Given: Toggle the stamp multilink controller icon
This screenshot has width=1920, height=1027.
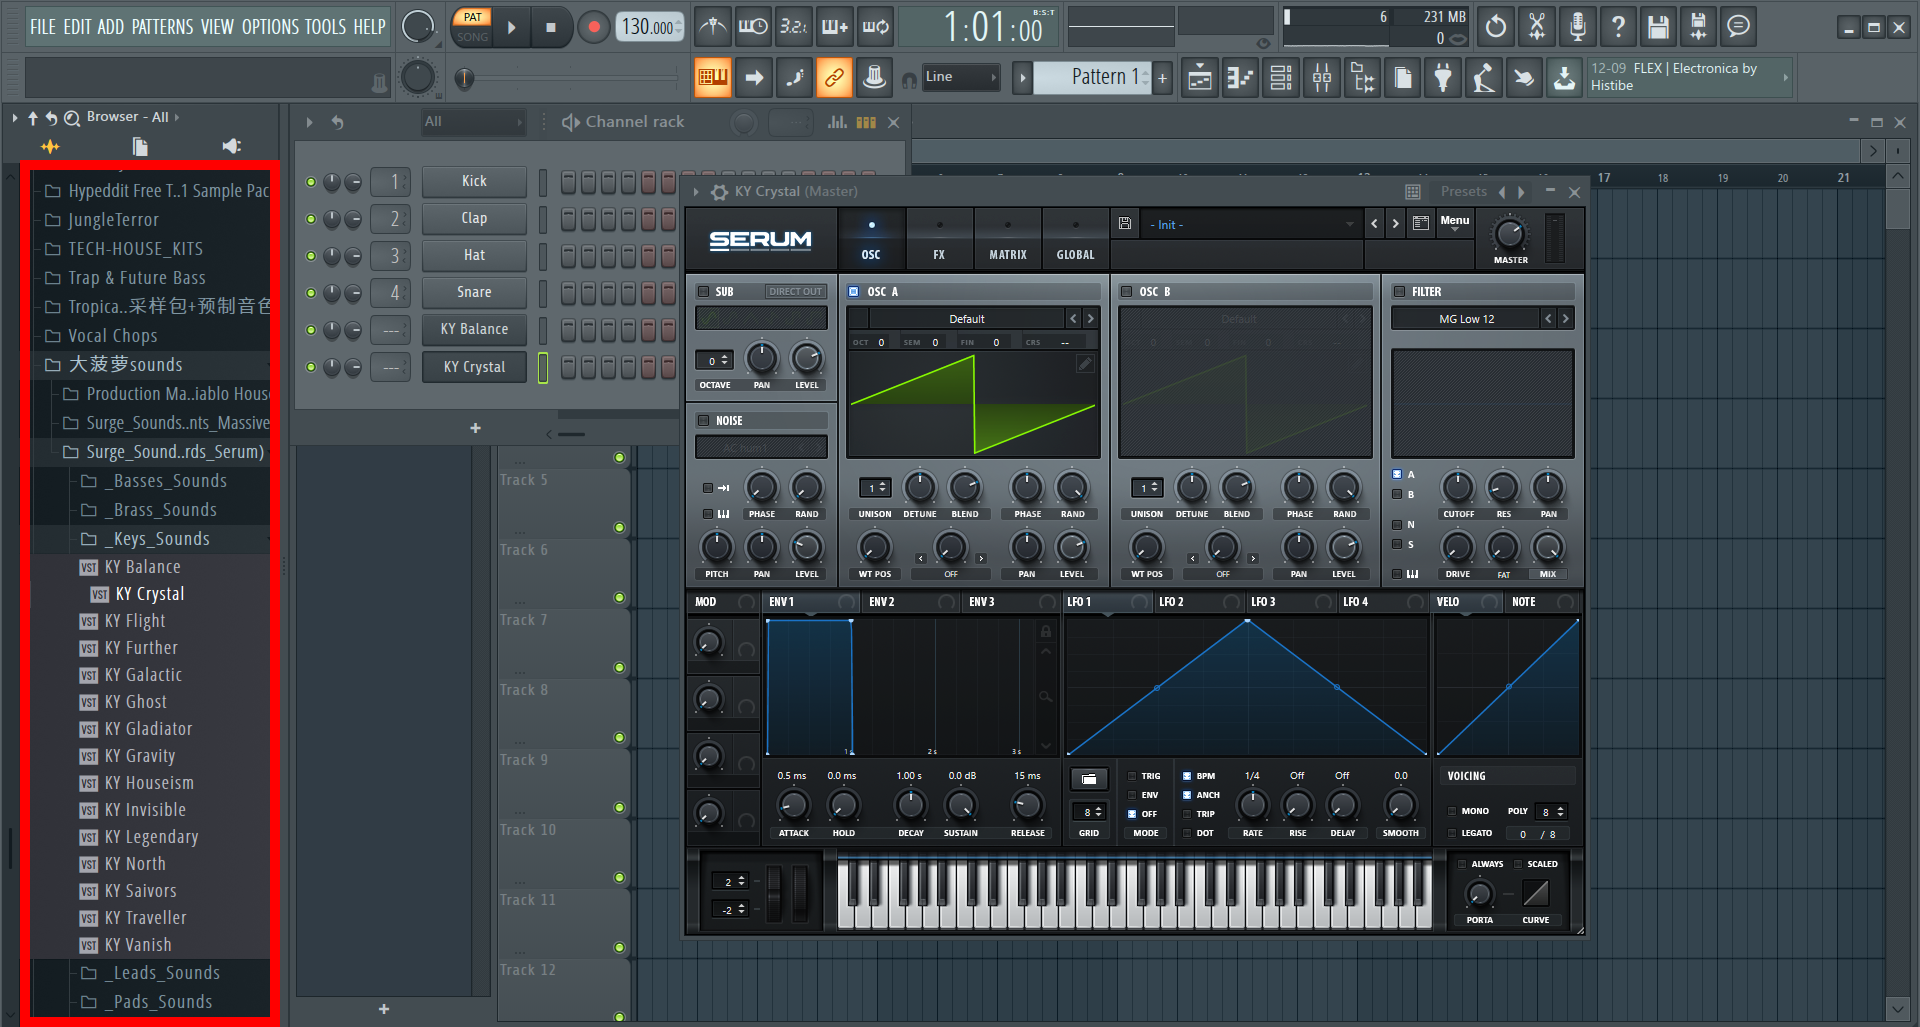Looking at the screenshot, I should tap(875, 77).
